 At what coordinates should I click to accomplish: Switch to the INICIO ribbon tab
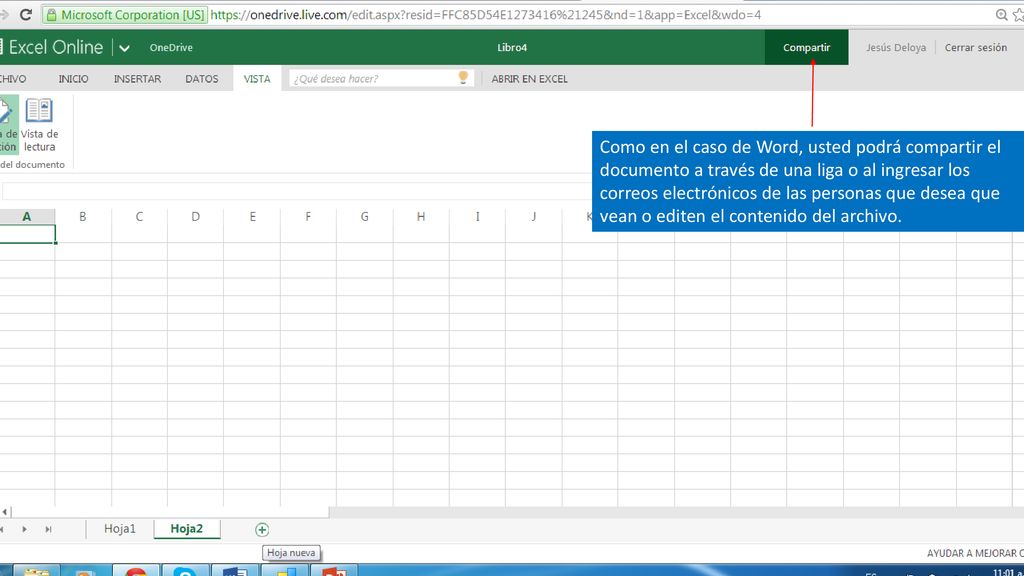click(73, 79)
